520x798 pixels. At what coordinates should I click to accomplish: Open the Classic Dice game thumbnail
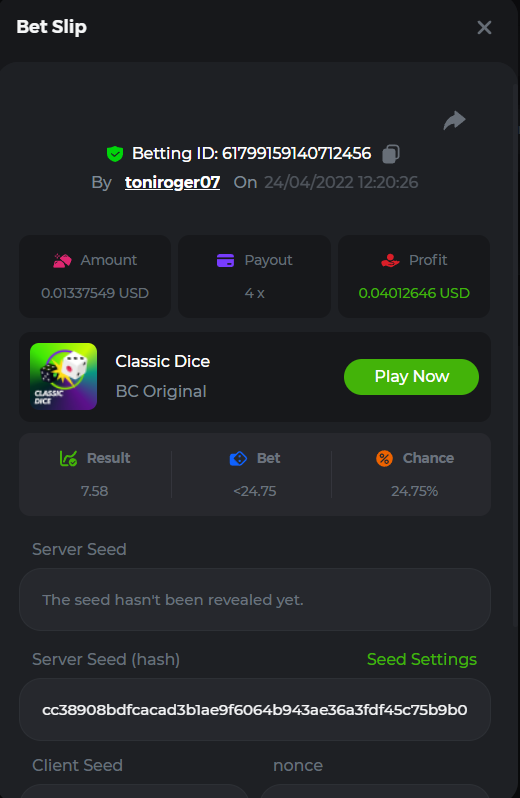64,377
